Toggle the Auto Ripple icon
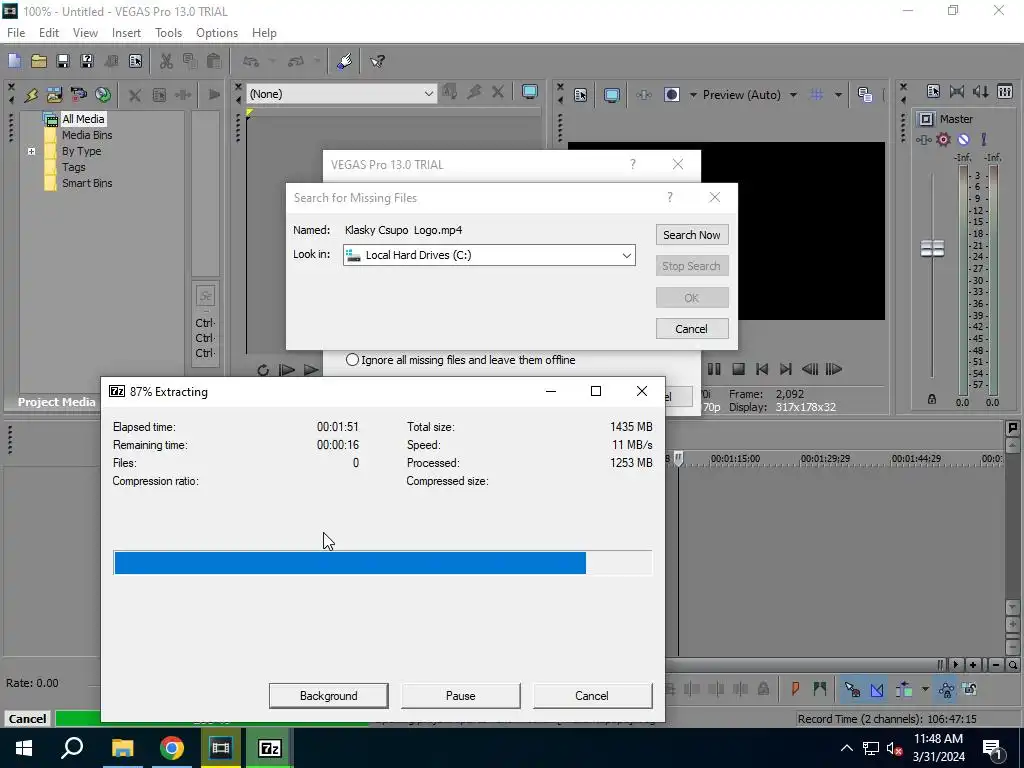Image resolution: width=1024 pixels, height=768 pixels. point(904,689)
